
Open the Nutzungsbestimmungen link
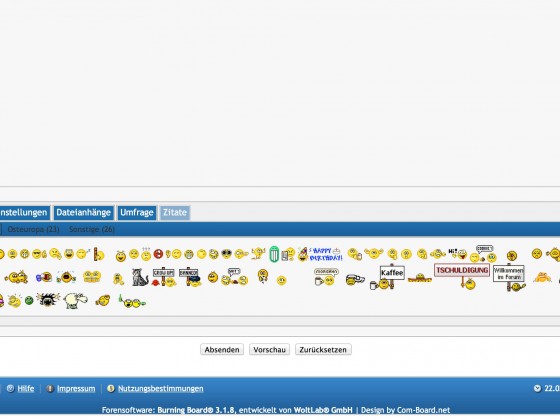[x=161, y=389]
